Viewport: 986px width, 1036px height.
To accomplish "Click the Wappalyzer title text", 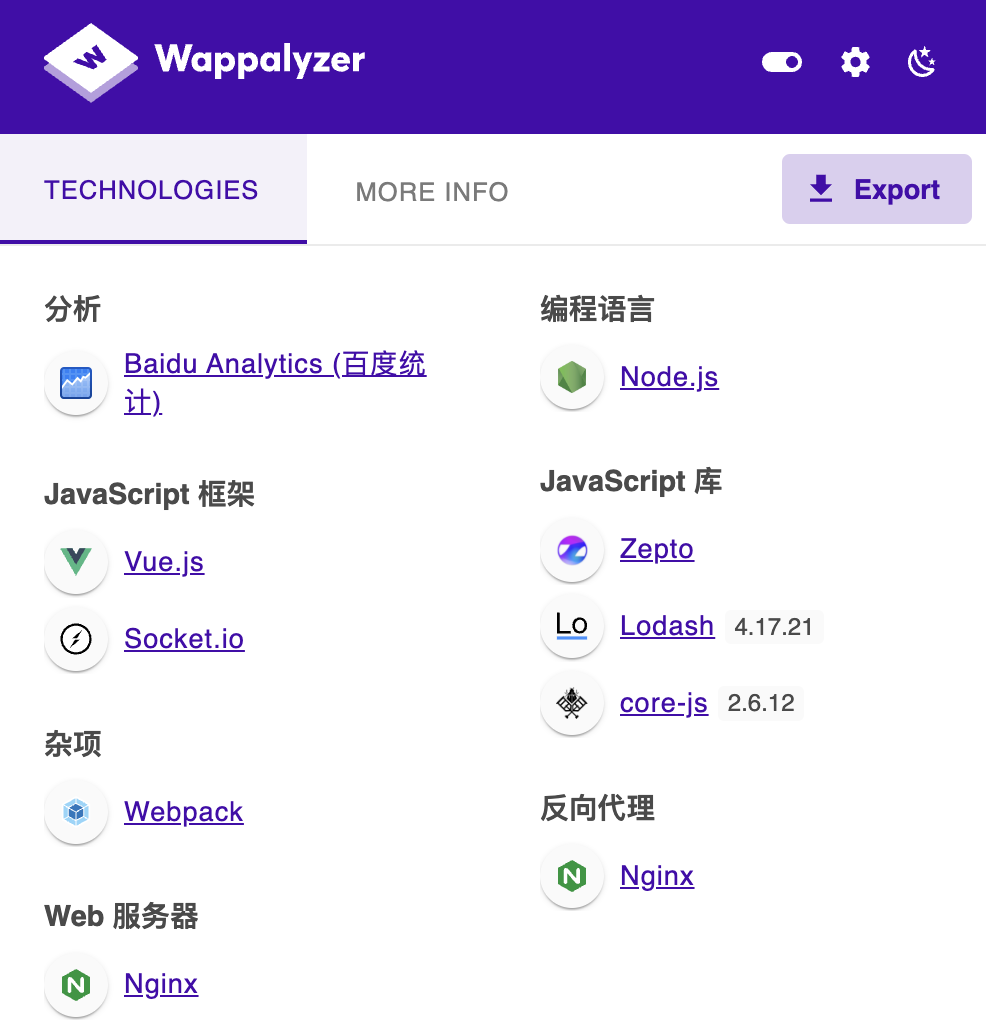I will [260, 59].
